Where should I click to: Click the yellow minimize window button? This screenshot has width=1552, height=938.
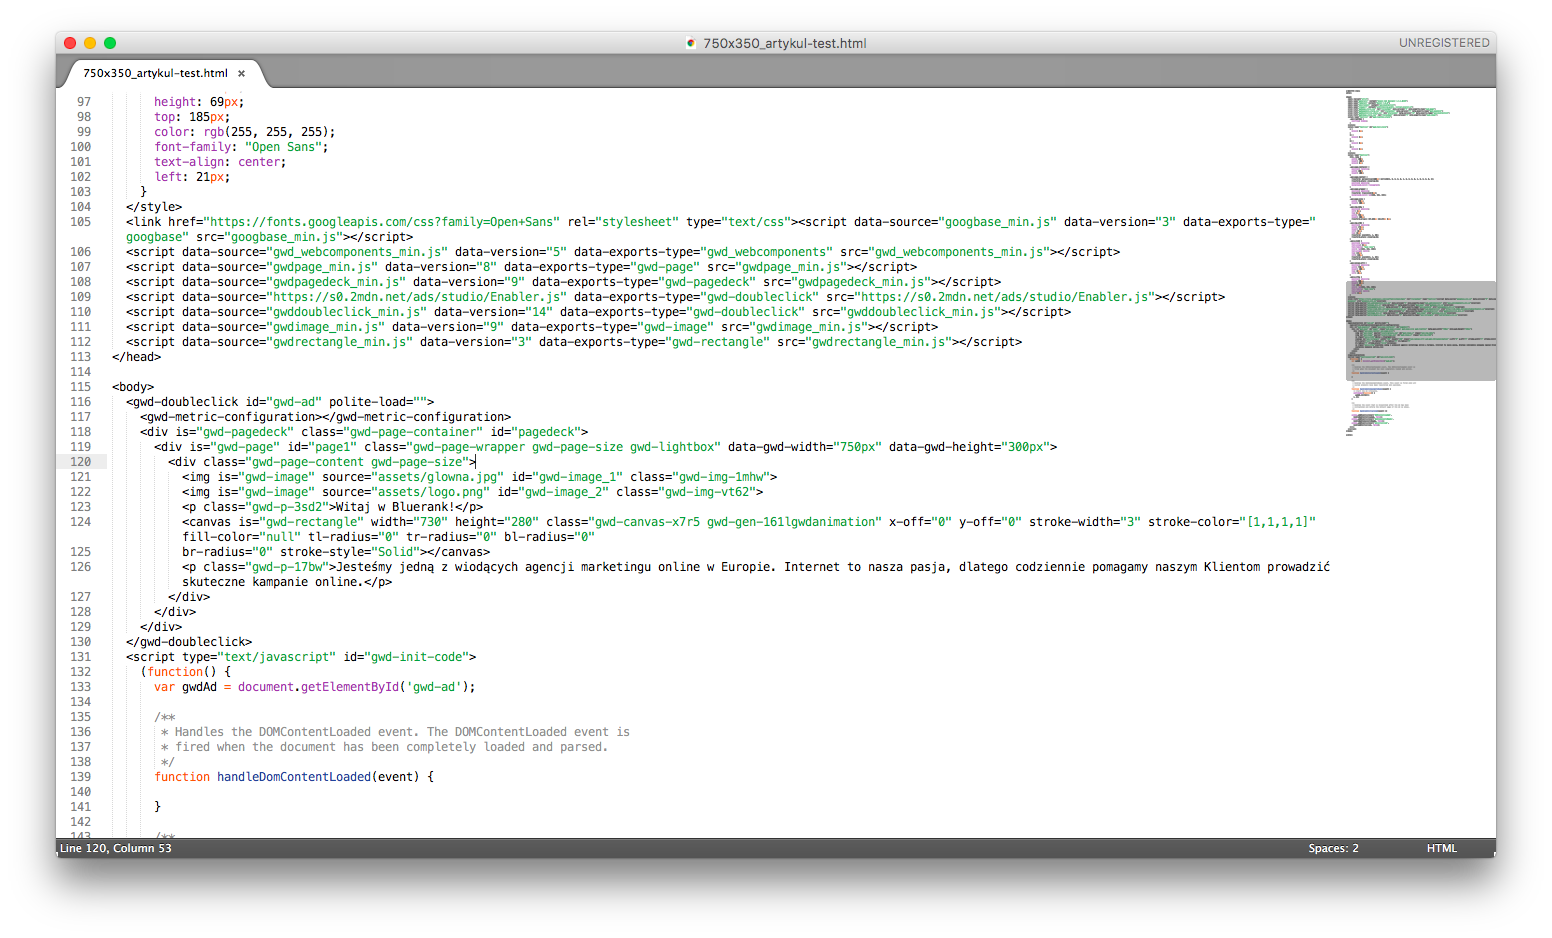(x=90, y=43)
